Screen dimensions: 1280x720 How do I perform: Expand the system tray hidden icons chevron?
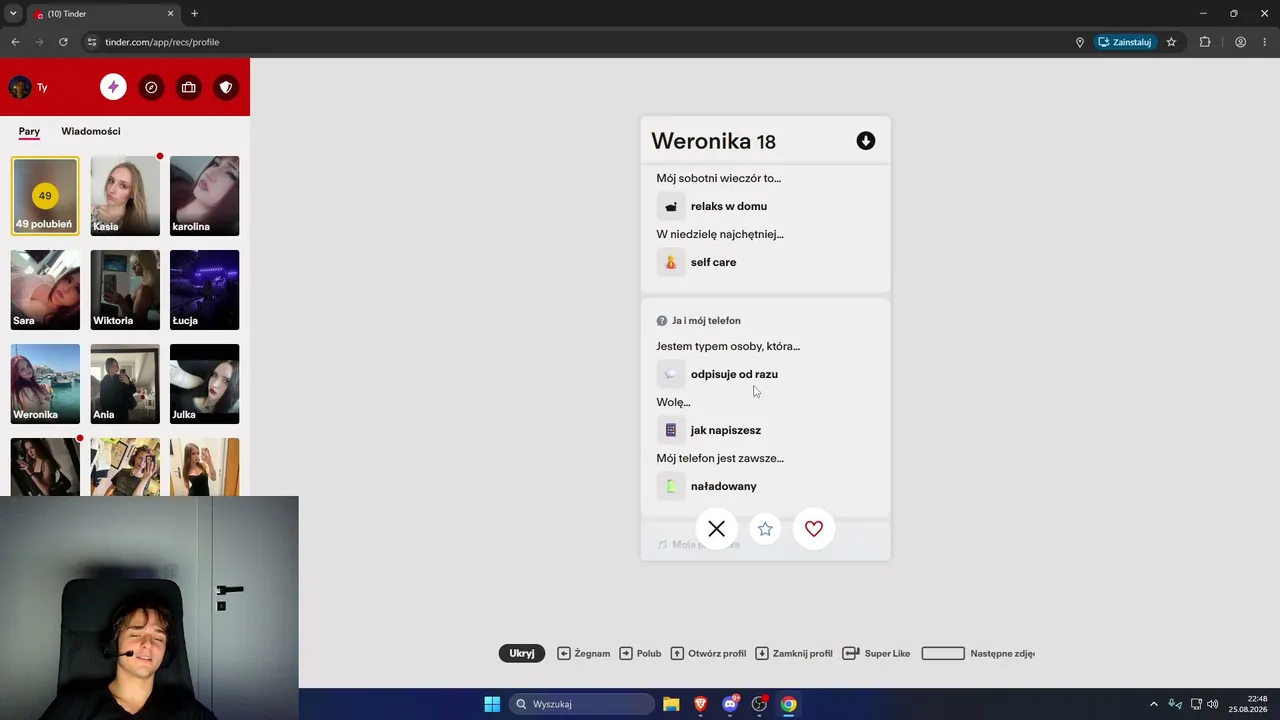click(1153, 704)
